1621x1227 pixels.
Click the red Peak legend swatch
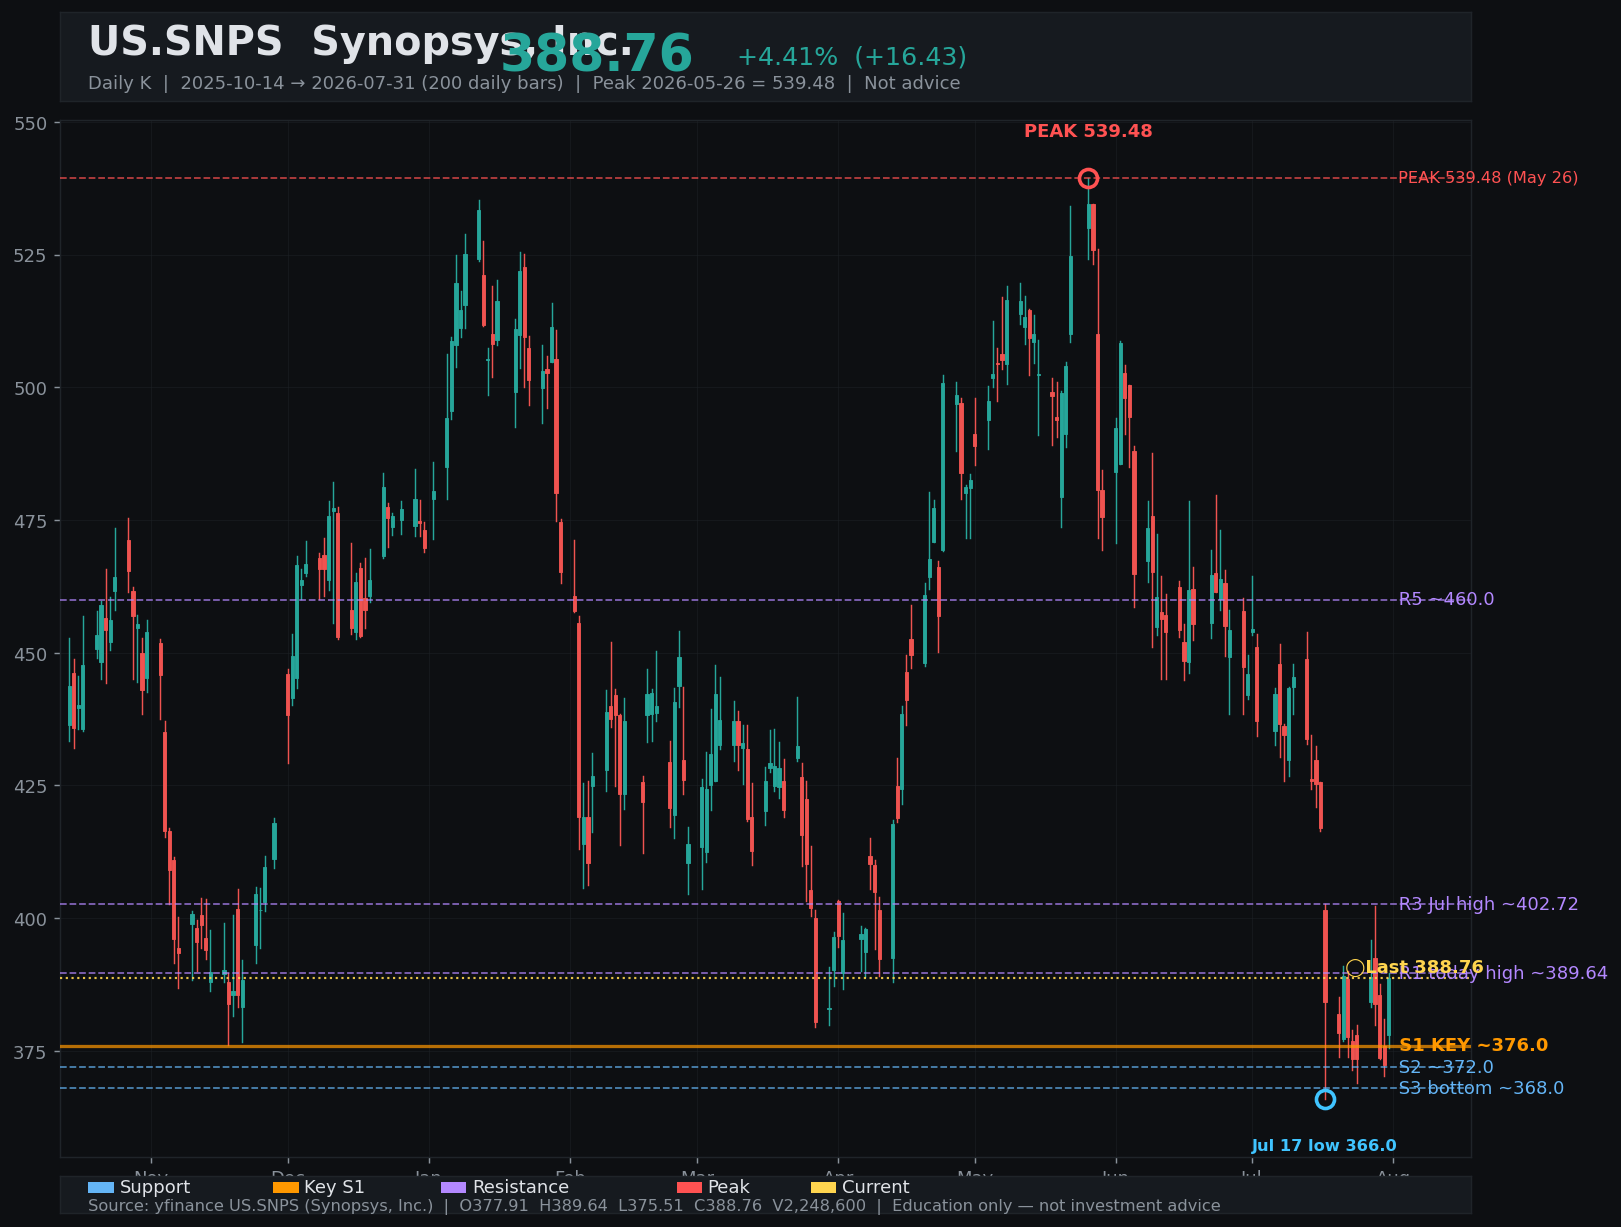pyautogui.click(x=690, y=1187)
